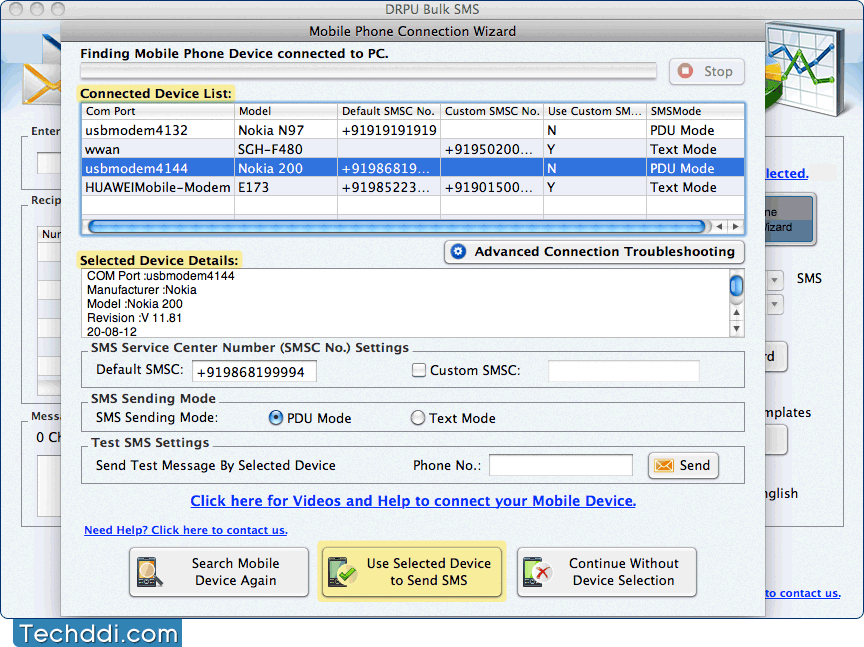Image resolution: width=864 pixels, height=647 pixels.
Task: Click COM Port :usbmodem4144 detail line
Action: [160, 276]
